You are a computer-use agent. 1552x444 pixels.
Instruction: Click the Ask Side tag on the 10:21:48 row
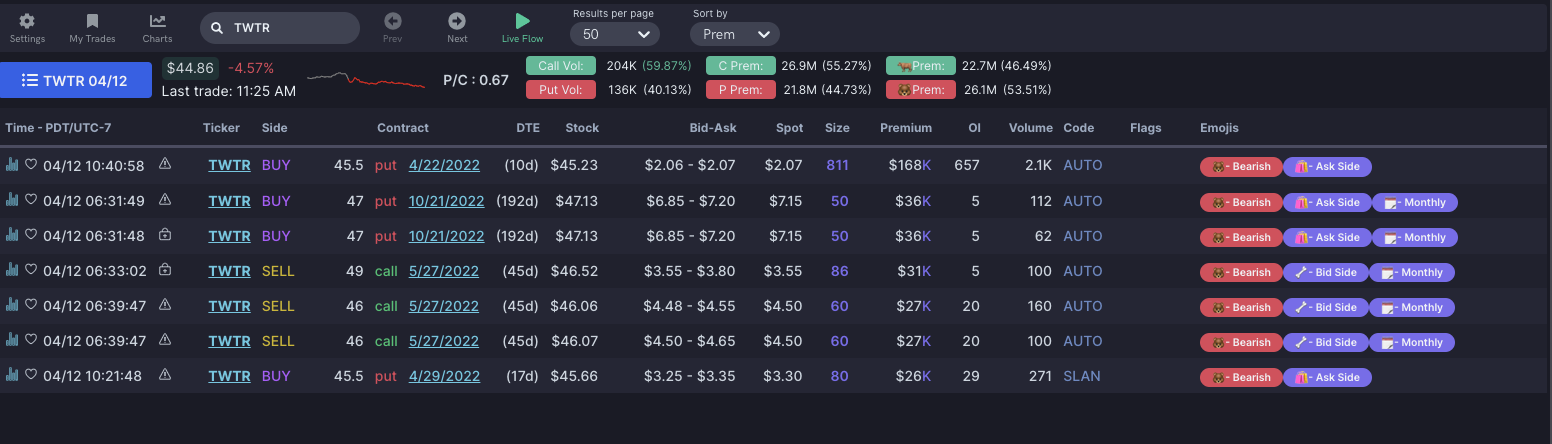tap(1327, 378)
